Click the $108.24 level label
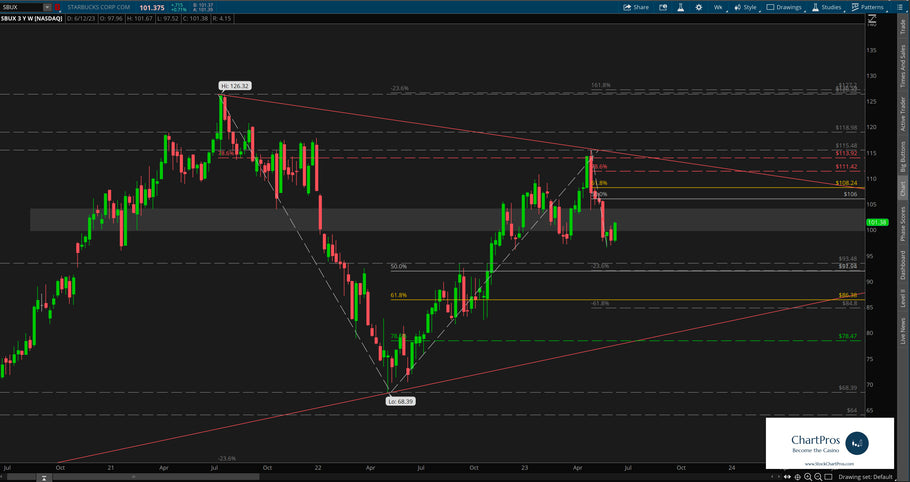910x482 pixels. pyautogui.click(x=847, y=183)
